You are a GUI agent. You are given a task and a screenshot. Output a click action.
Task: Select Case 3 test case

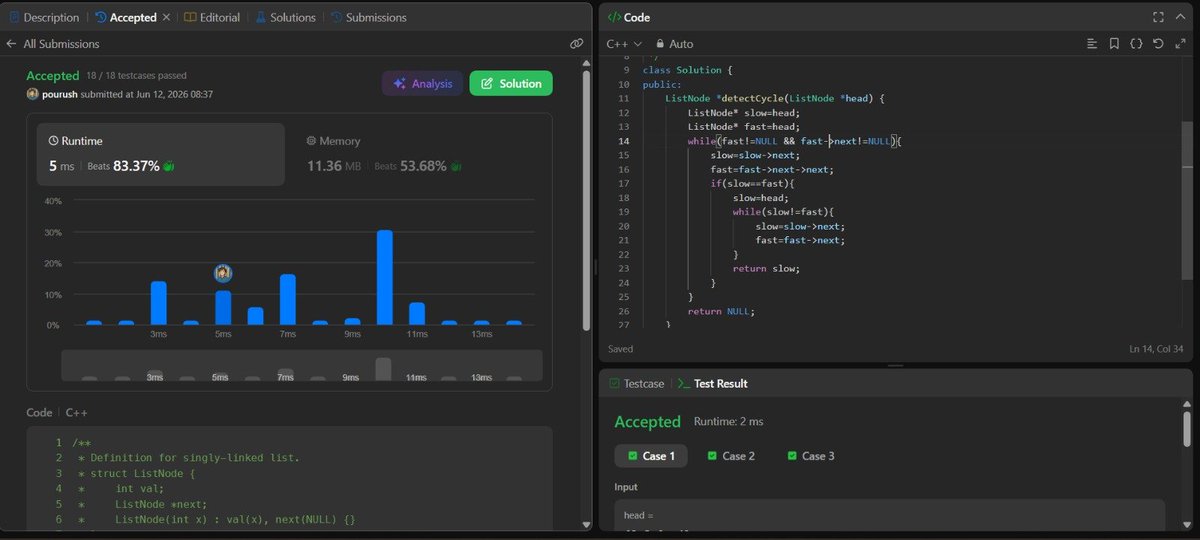[811, 456]
